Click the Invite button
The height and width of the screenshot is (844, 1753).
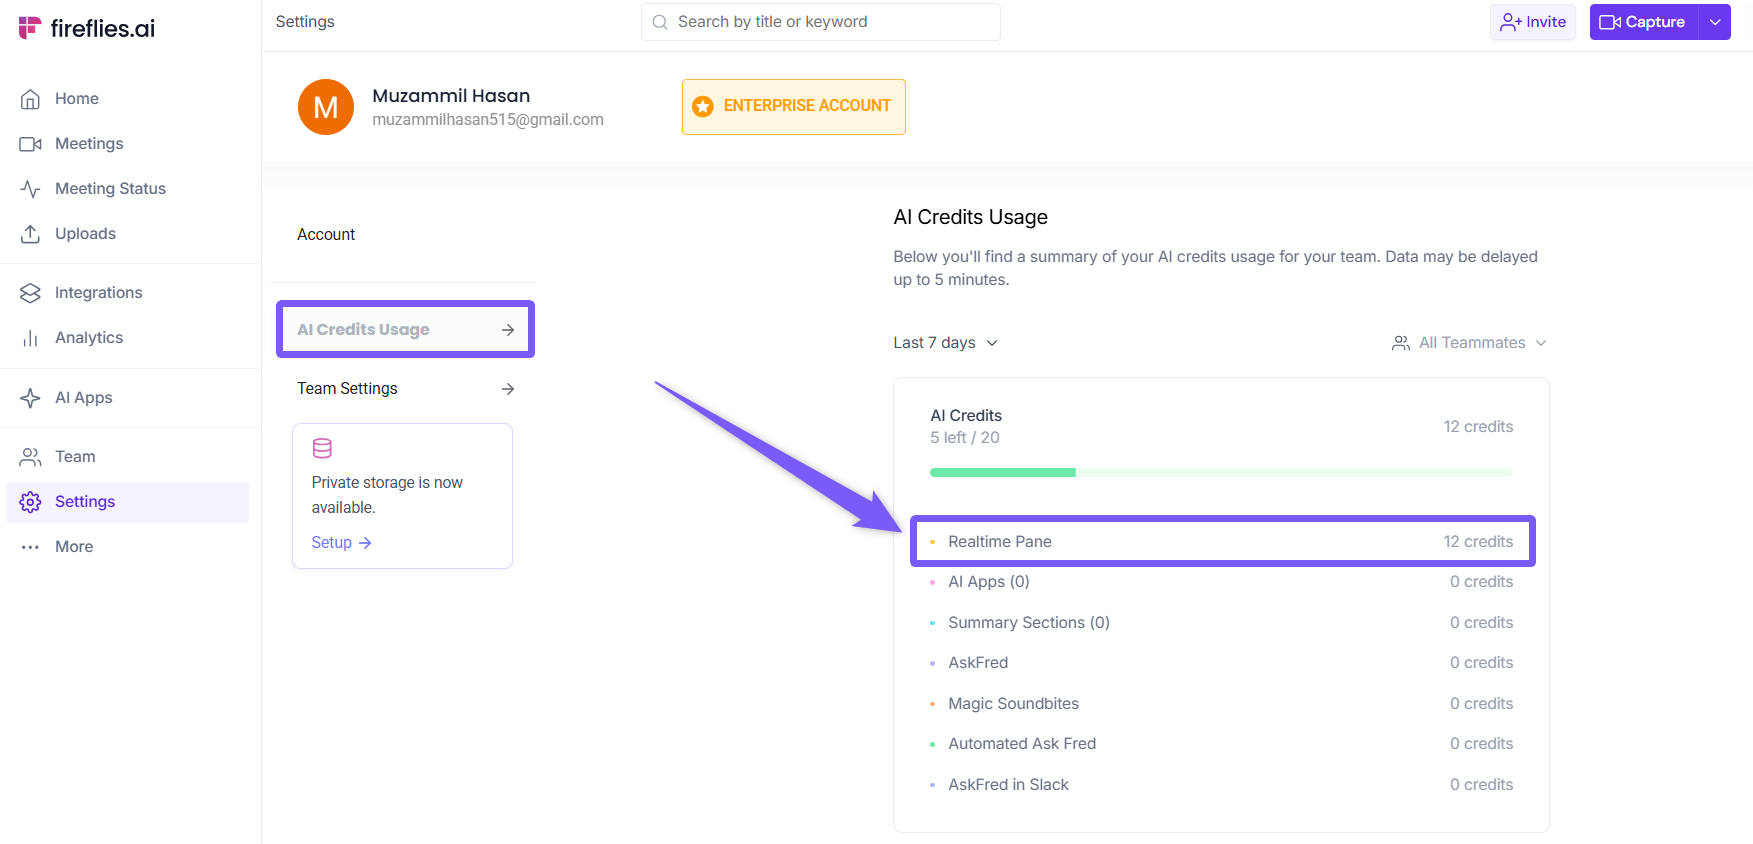1532,22
